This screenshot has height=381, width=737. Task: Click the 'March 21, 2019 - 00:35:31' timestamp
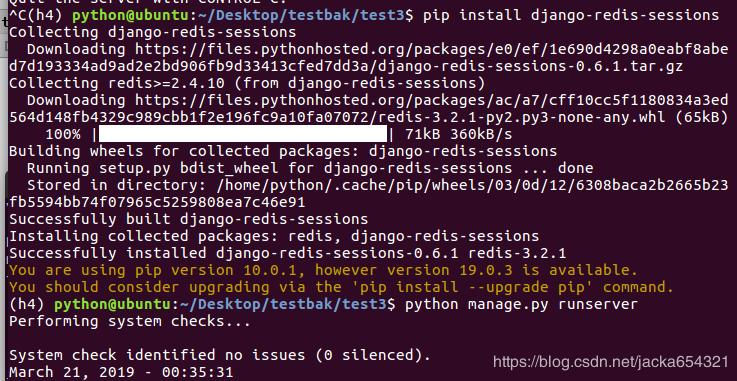121,373
